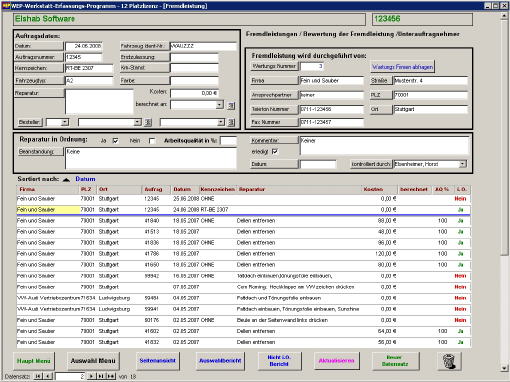Click the trash can delete icon
The image size is (510, 382).
(449, 361)
